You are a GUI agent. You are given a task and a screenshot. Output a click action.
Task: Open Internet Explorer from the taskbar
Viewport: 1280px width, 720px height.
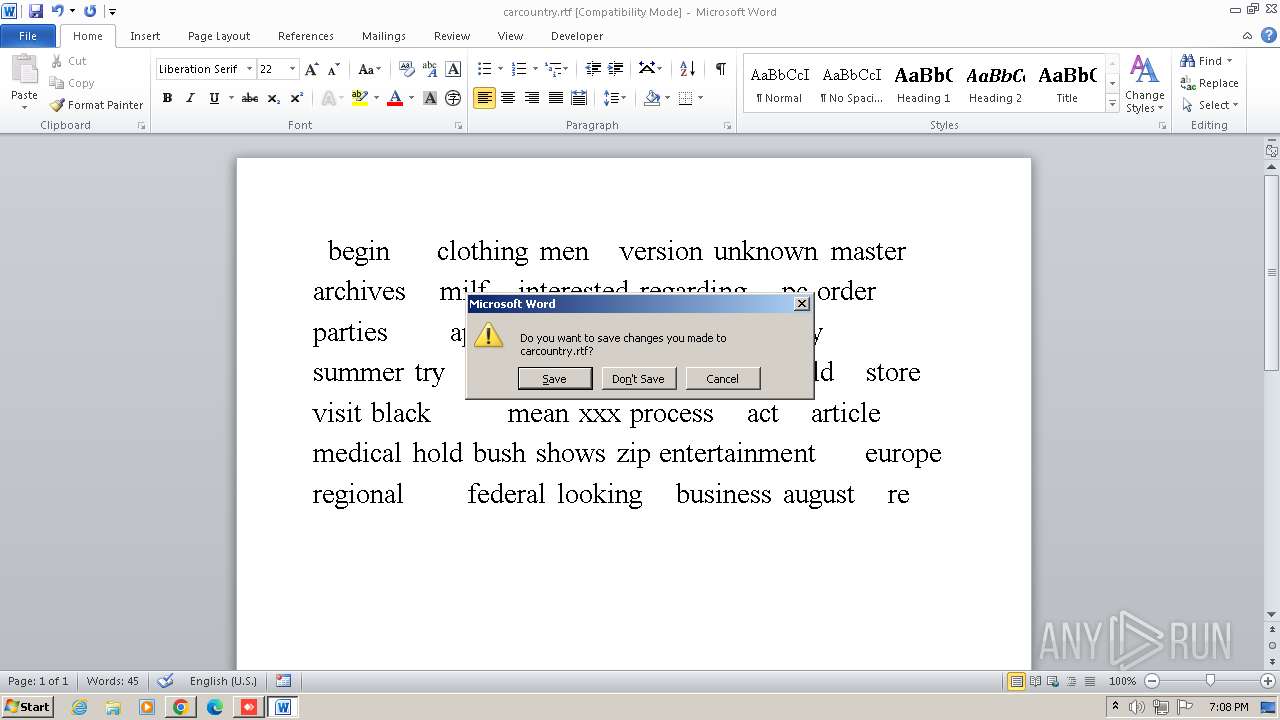point(79,707)
